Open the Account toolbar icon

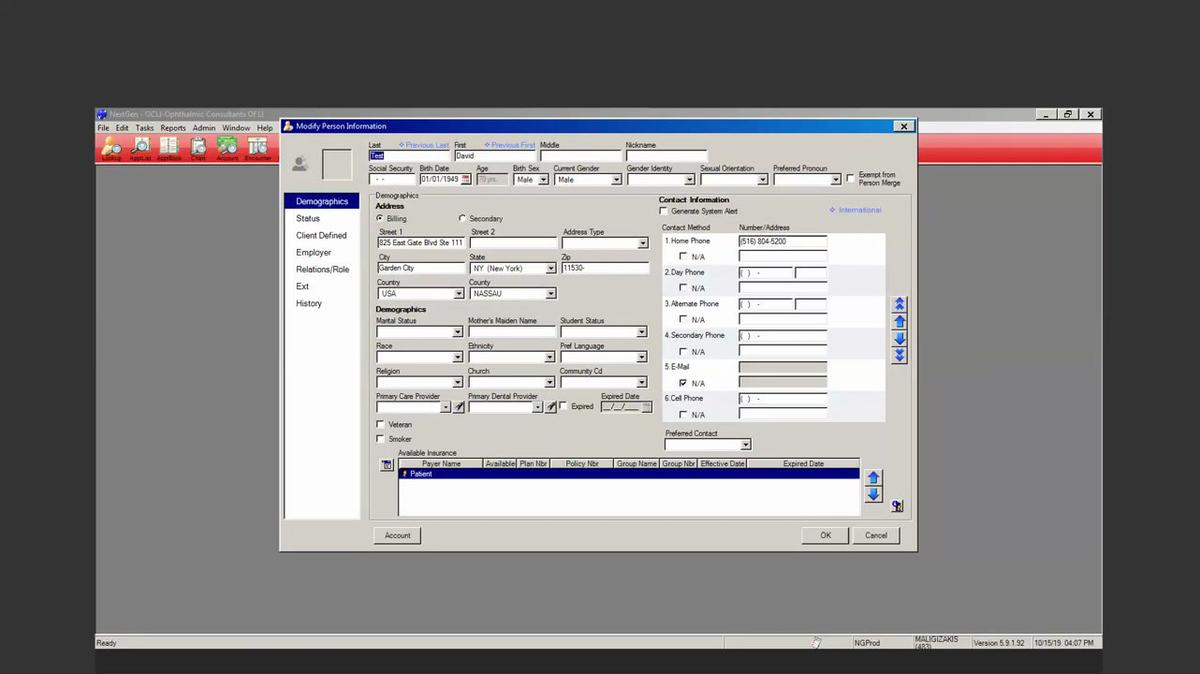click(227, 147)
